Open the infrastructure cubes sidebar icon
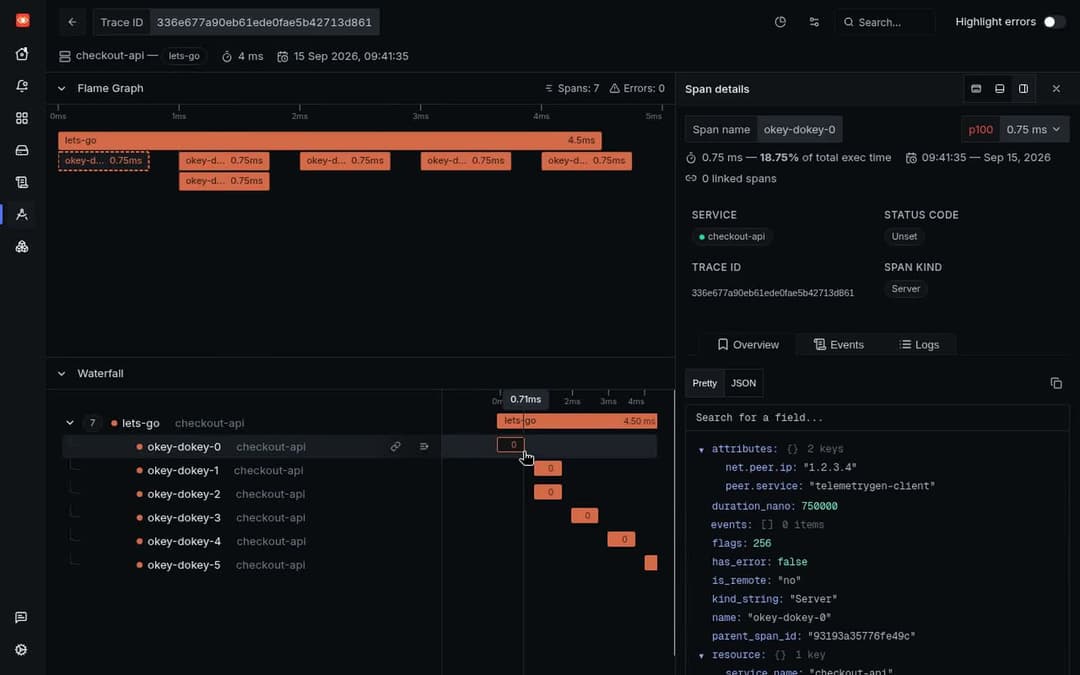 click(22, 247)
